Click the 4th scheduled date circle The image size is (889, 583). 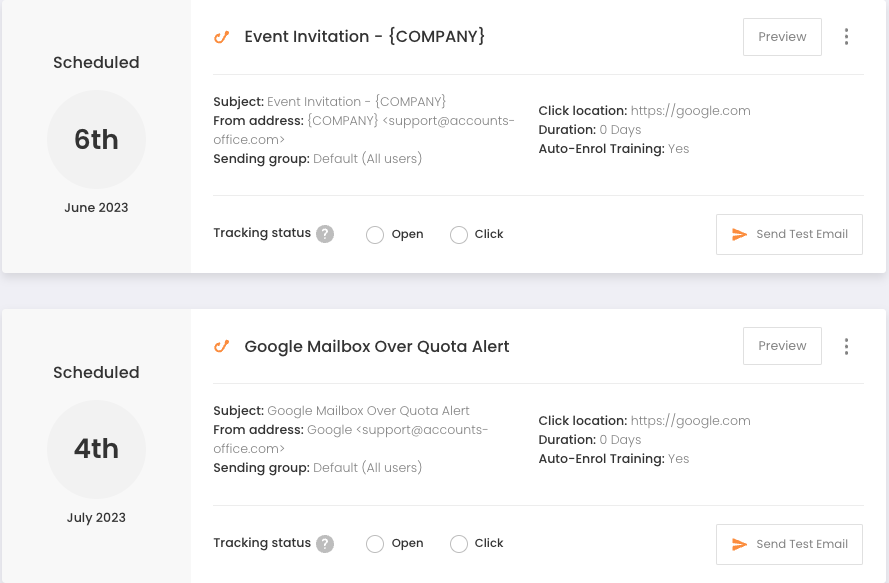96,449
